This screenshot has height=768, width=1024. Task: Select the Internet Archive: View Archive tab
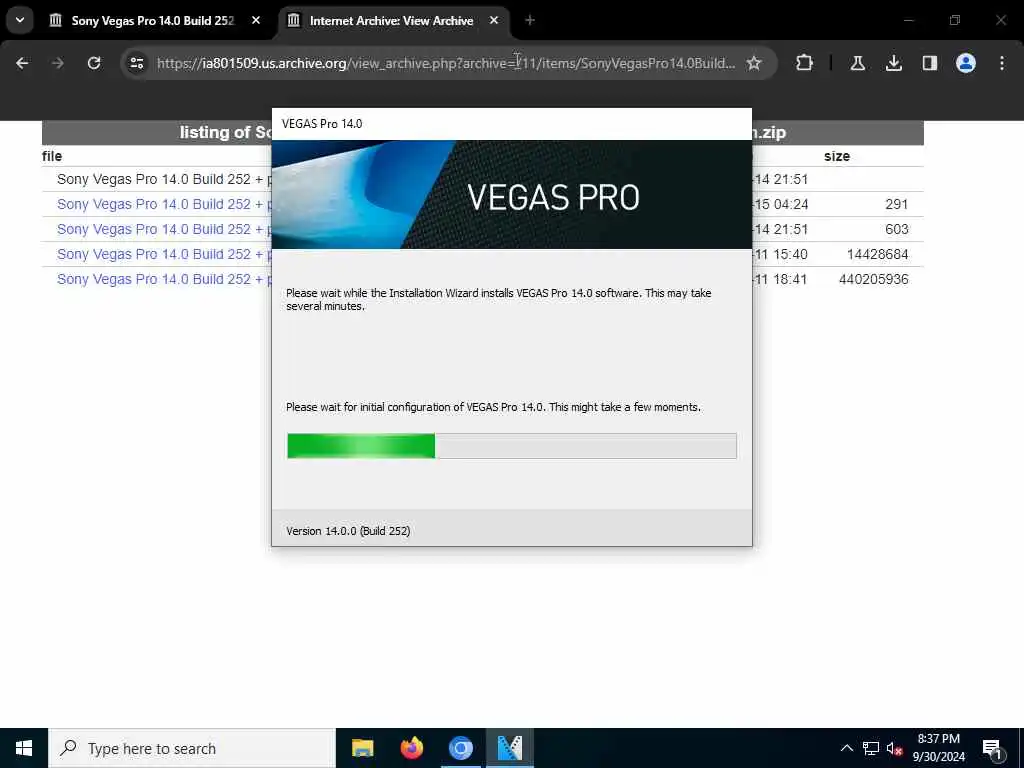(x=394, y=21)
